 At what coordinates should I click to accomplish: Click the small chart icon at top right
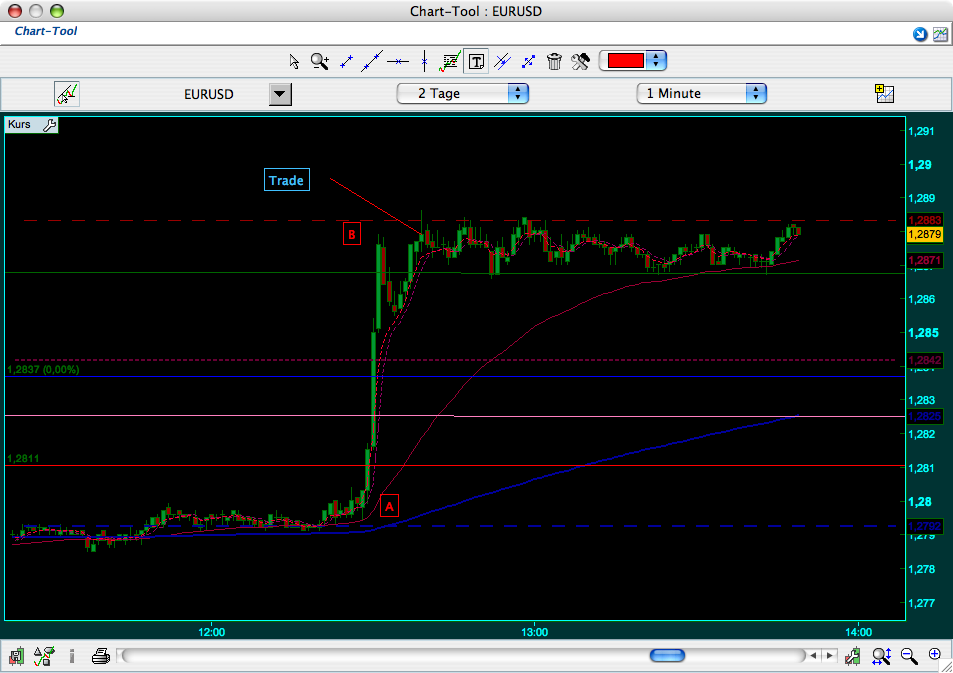[940, 35]
